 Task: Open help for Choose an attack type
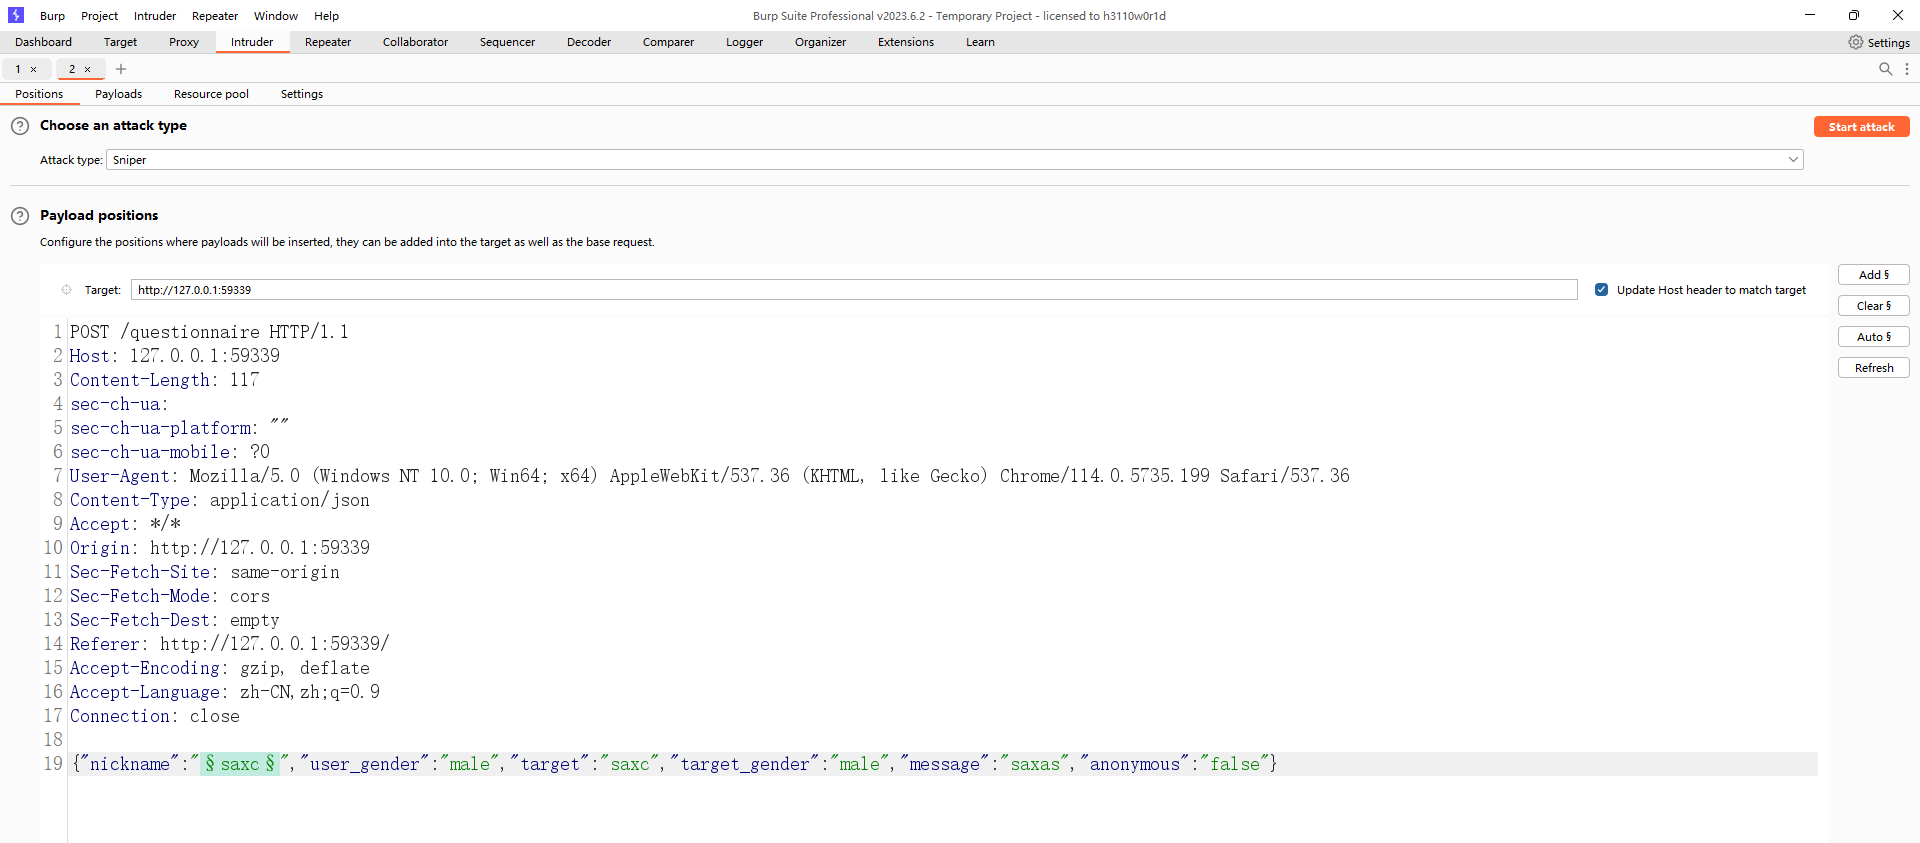[x=20, y=126]
